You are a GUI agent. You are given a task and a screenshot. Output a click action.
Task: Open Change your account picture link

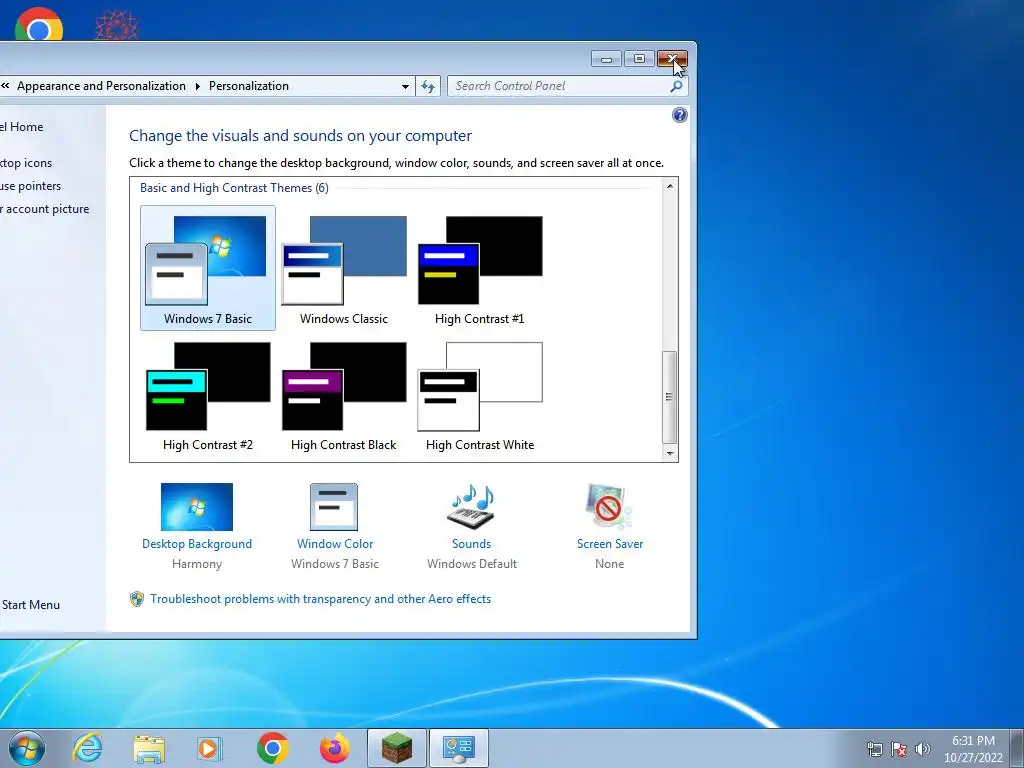point(44,209)
